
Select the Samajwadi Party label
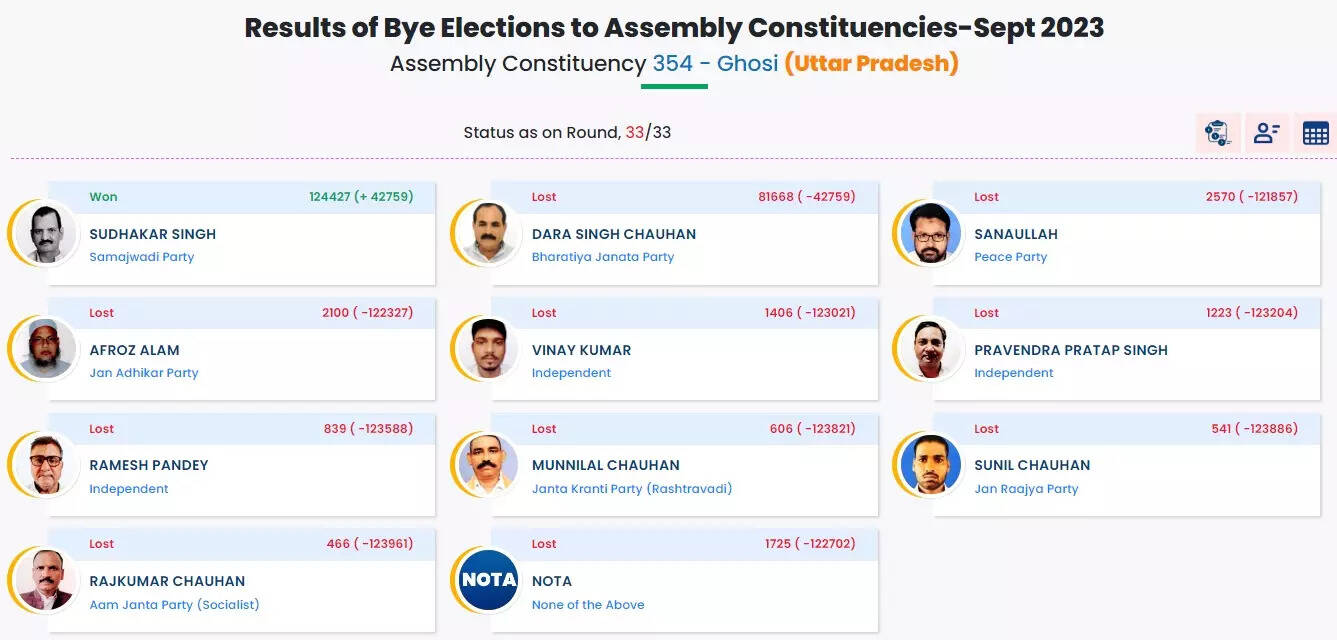pos(142,257)
